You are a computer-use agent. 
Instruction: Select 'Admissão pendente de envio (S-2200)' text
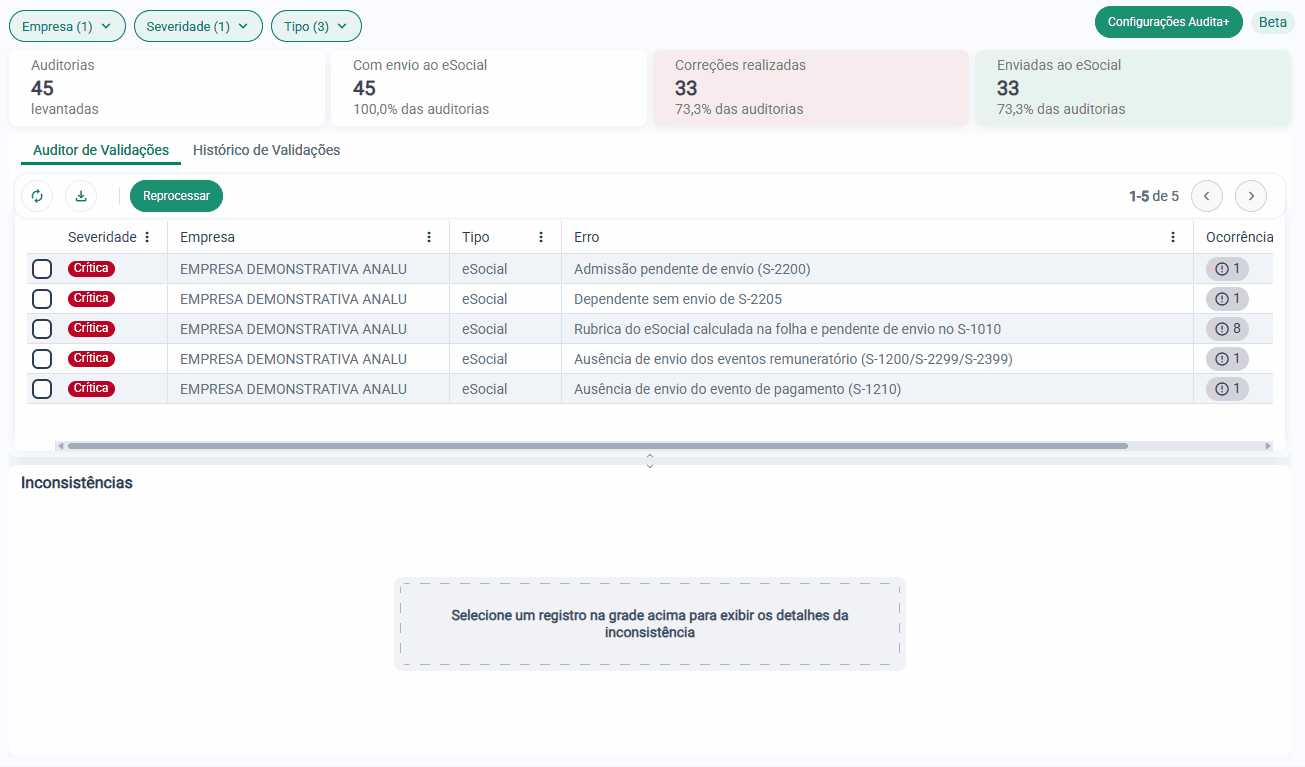(x=692, y=269)
